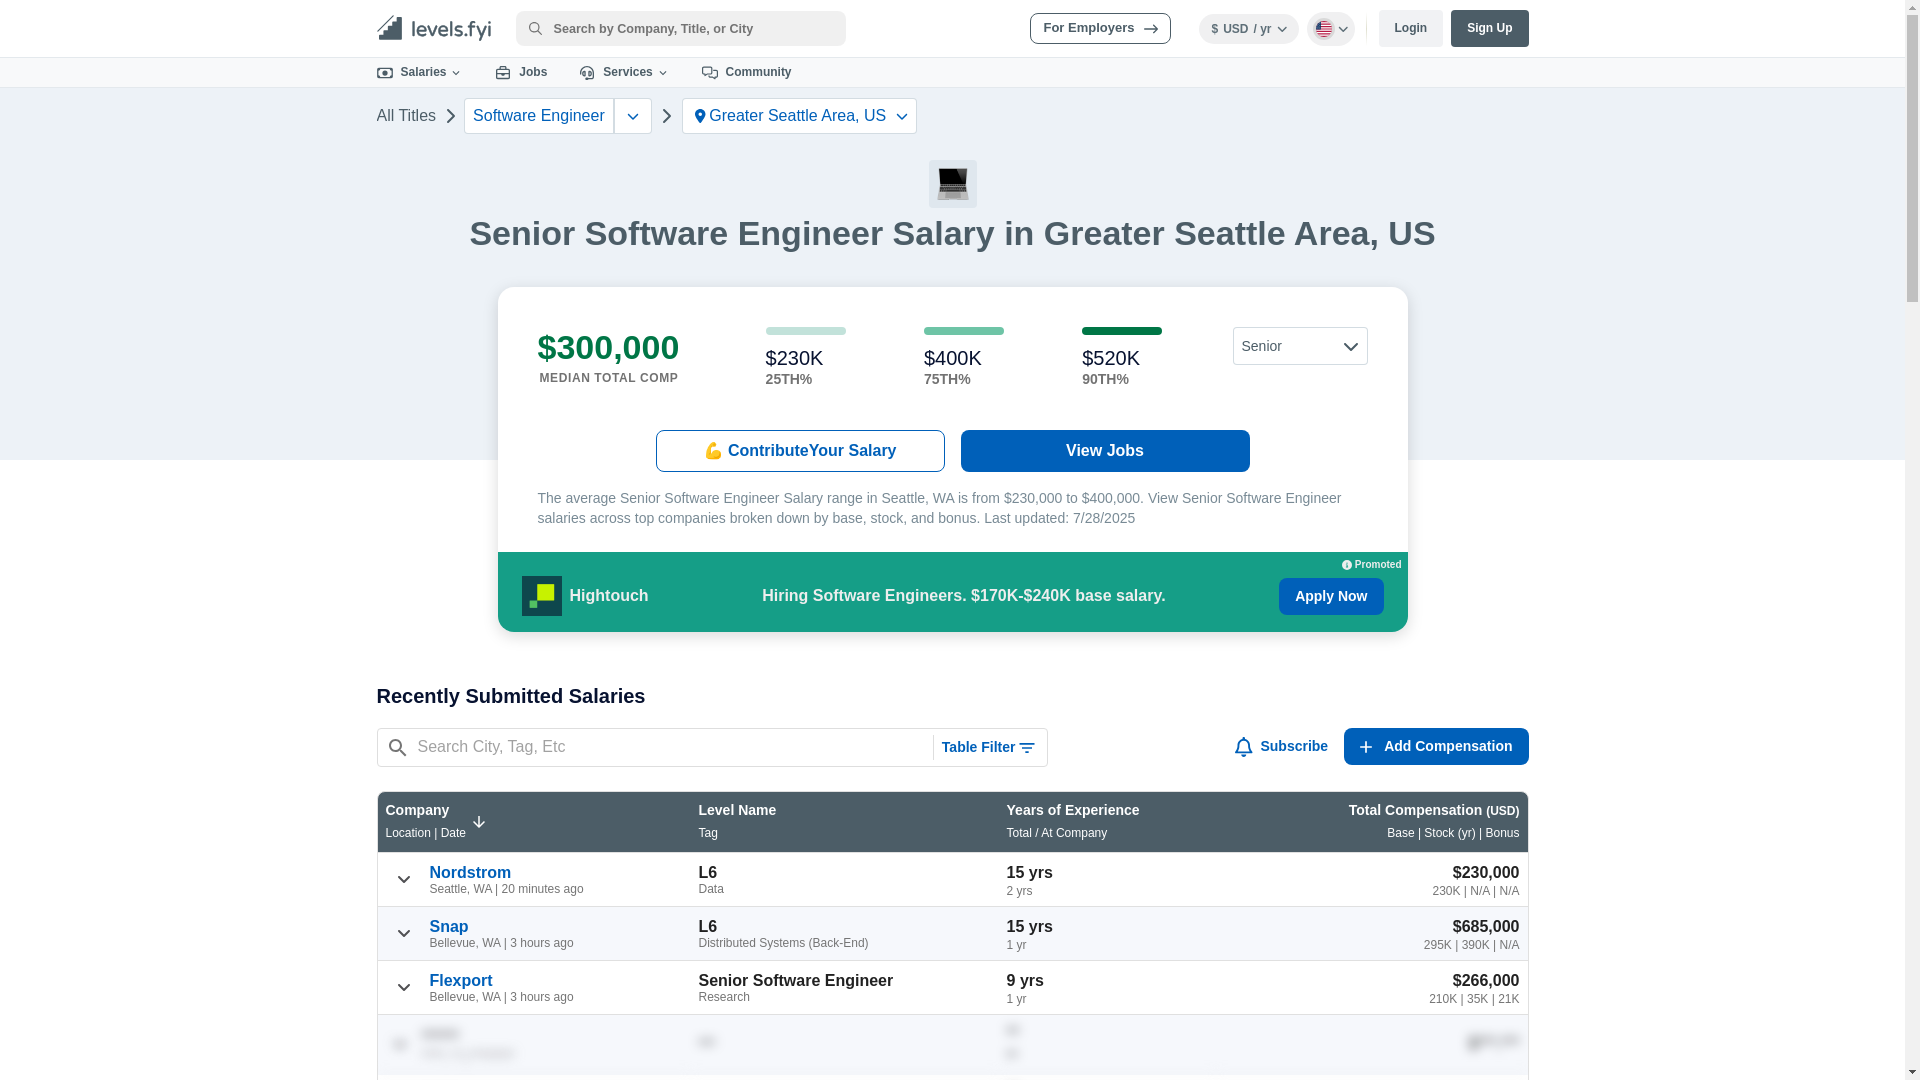1920x1080 pixels.
Task: Open the For Employers link
Action: click(x=1100, y=29)
